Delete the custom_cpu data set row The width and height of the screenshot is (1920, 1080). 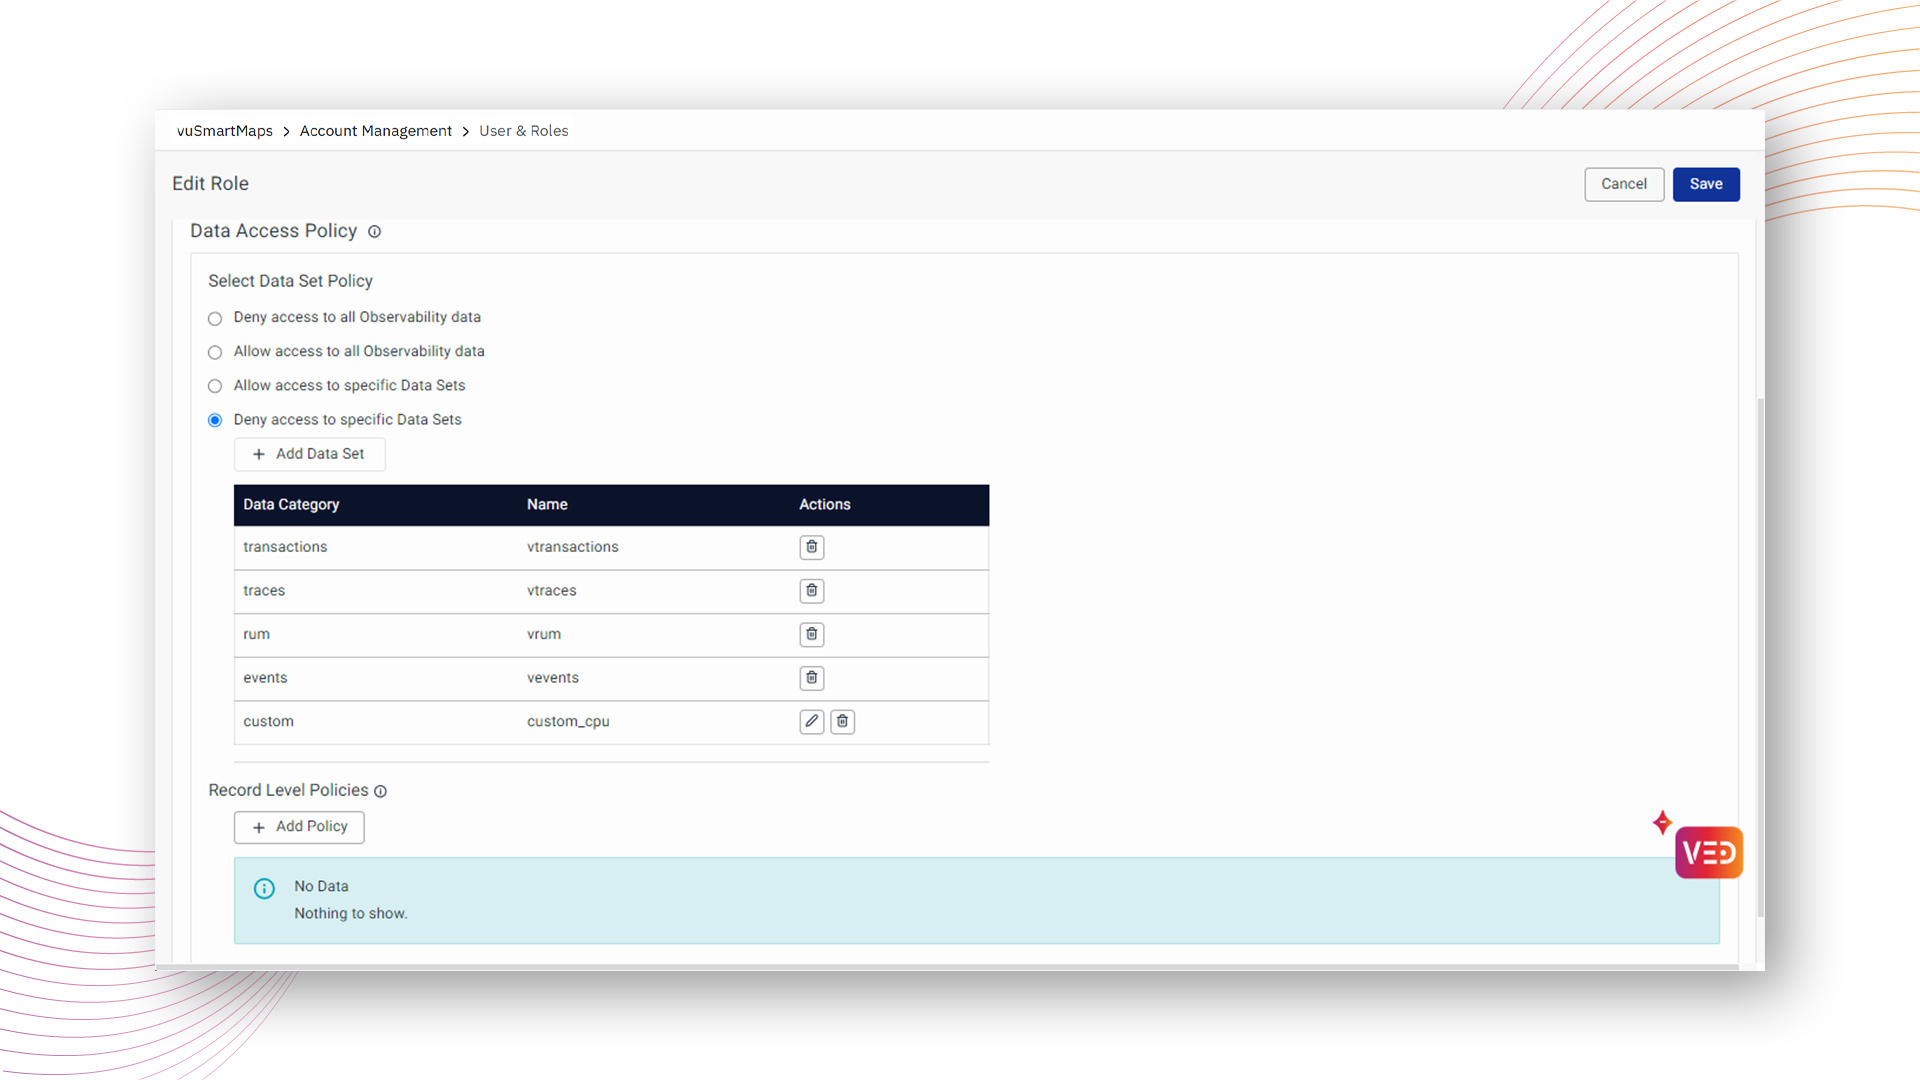pos(842,721)
